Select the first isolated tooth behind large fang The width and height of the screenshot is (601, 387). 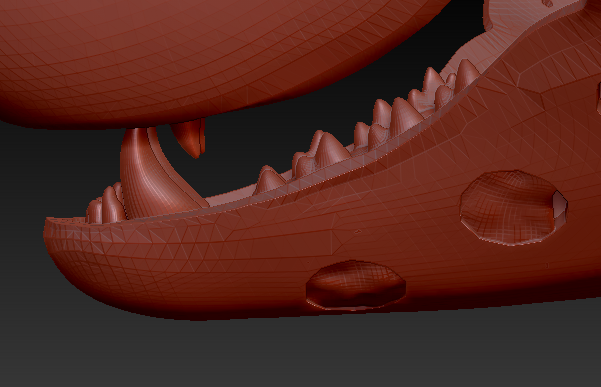click(269, 179)
